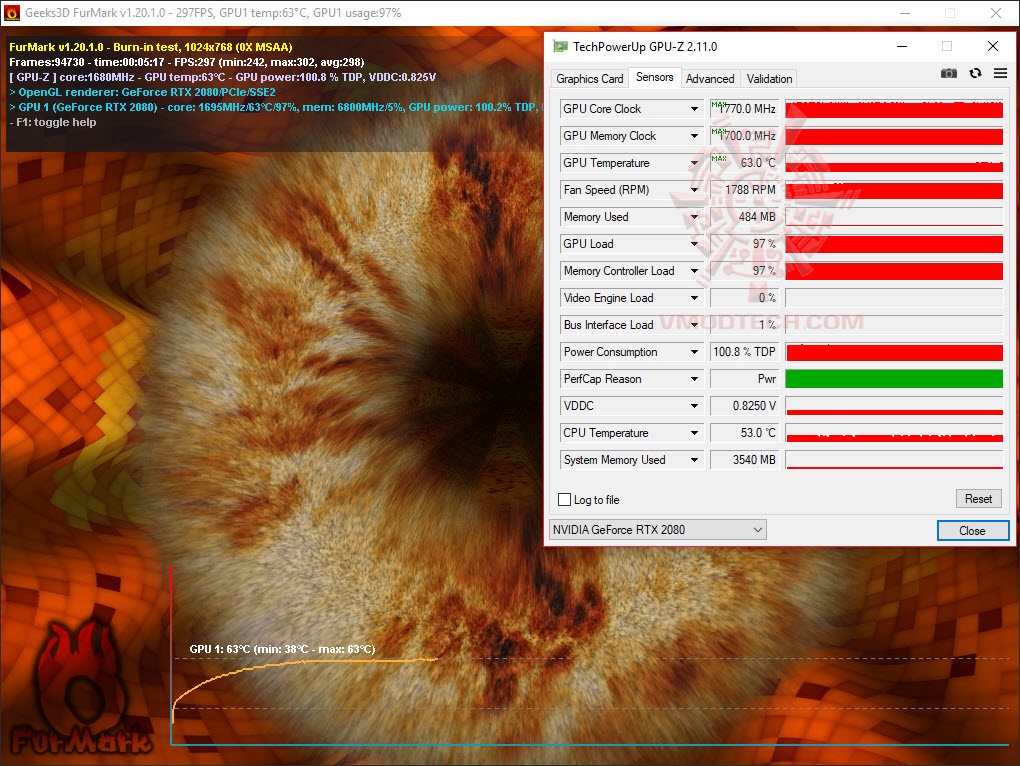
Task: Click the GPU-Z title bar app icon
Action: [x=559, y=46]
